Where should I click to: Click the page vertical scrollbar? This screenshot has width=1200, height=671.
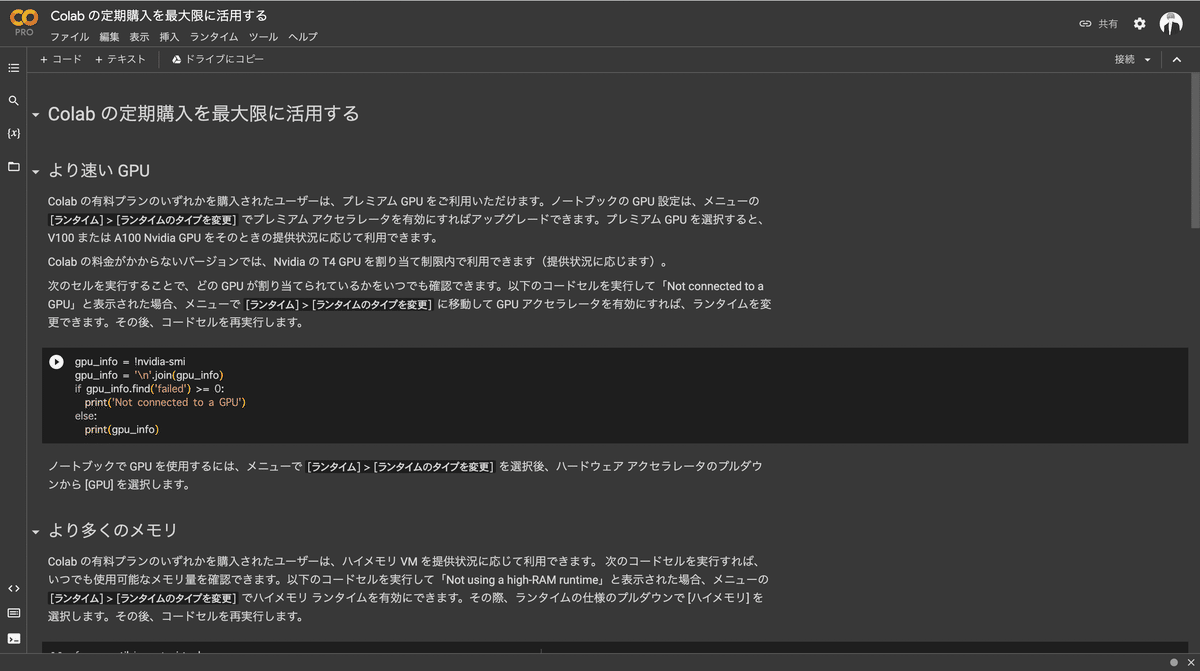tap(1195, 150)
